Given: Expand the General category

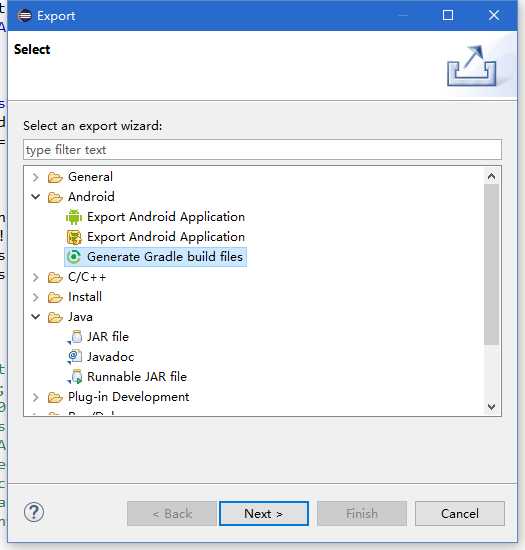Looking at the screenshot, I should point(35,177).
